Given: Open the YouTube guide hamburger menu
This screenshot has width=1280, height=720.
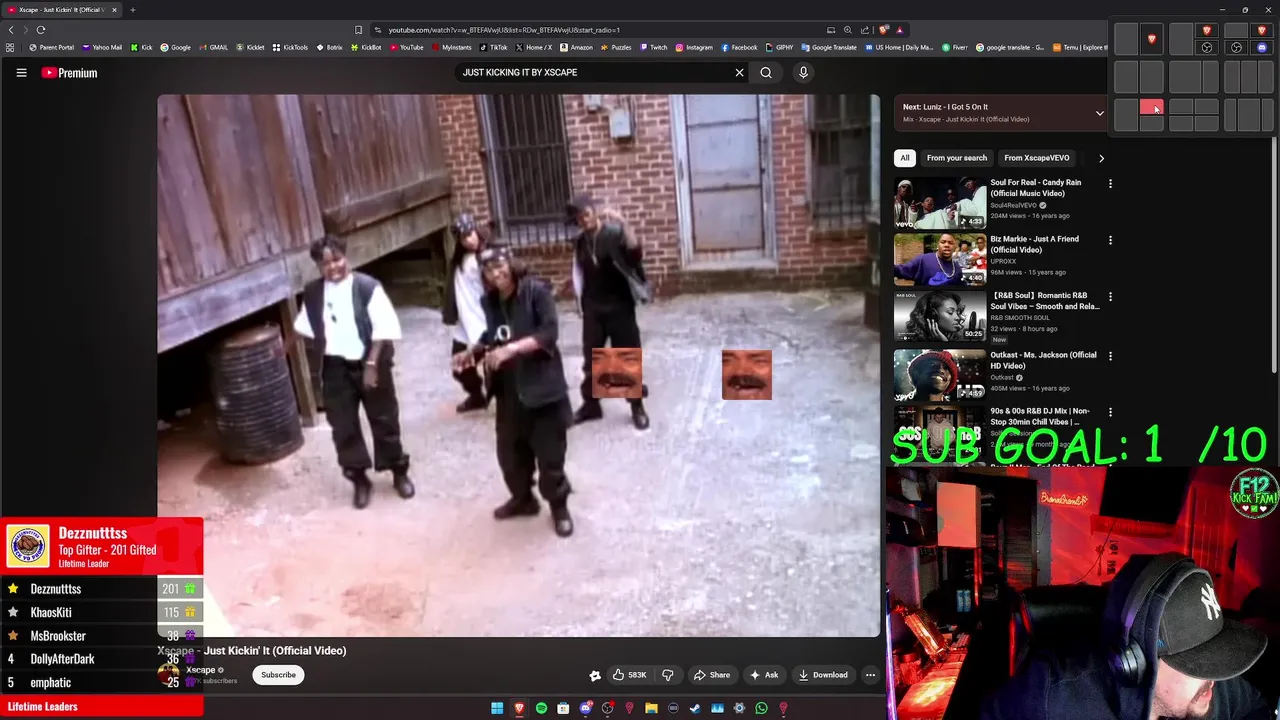Looking at the screenshot, I should (21, 72).
